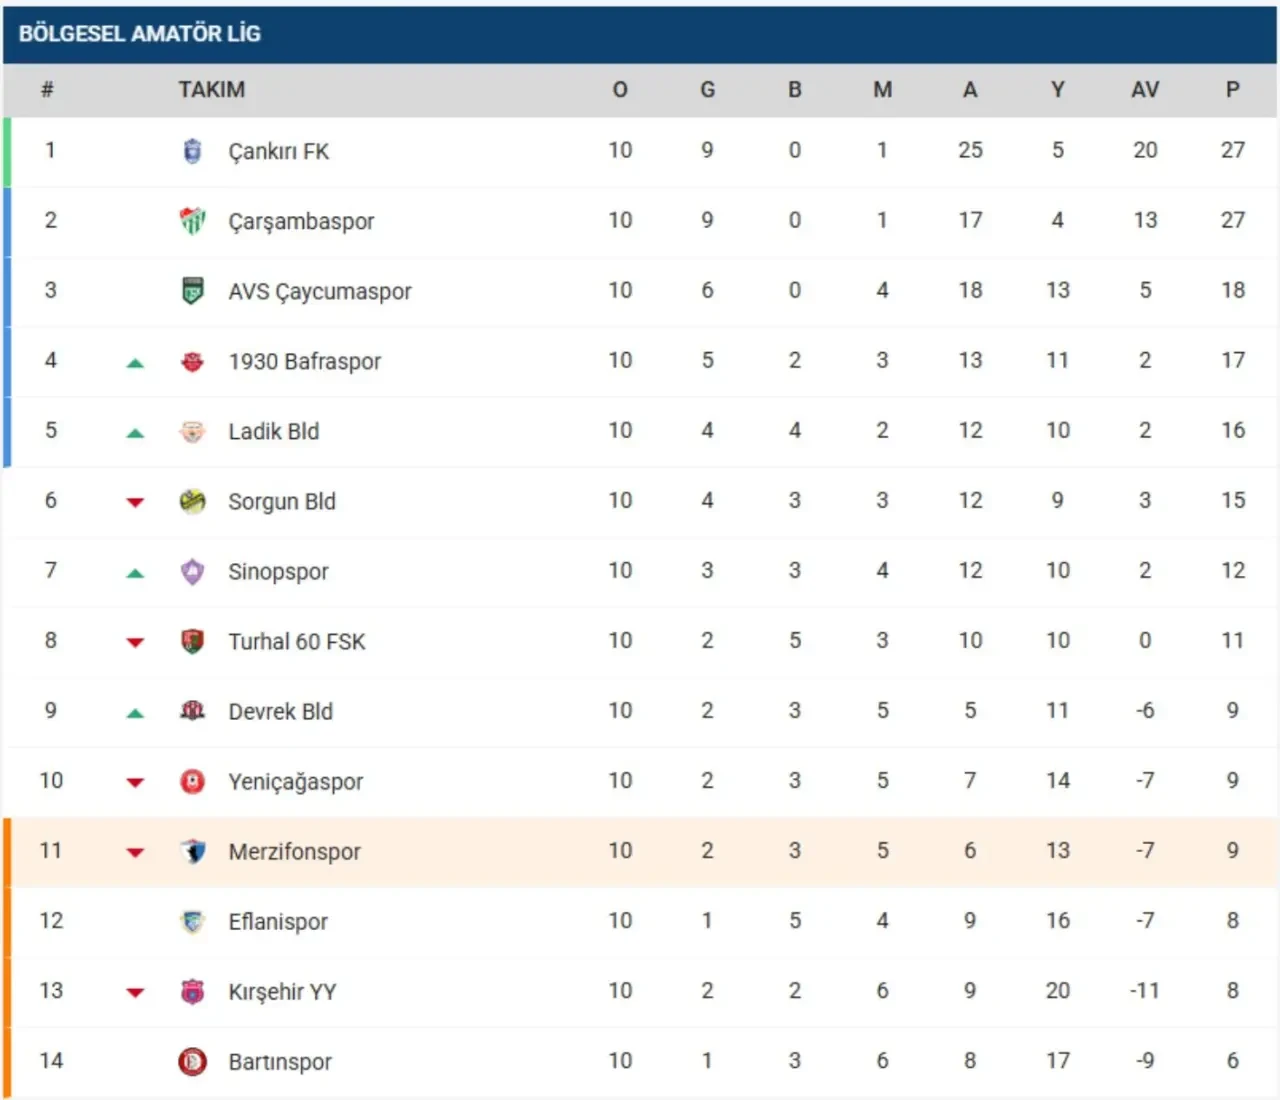Click the Sinopspor purple crest

pos(193,571)
